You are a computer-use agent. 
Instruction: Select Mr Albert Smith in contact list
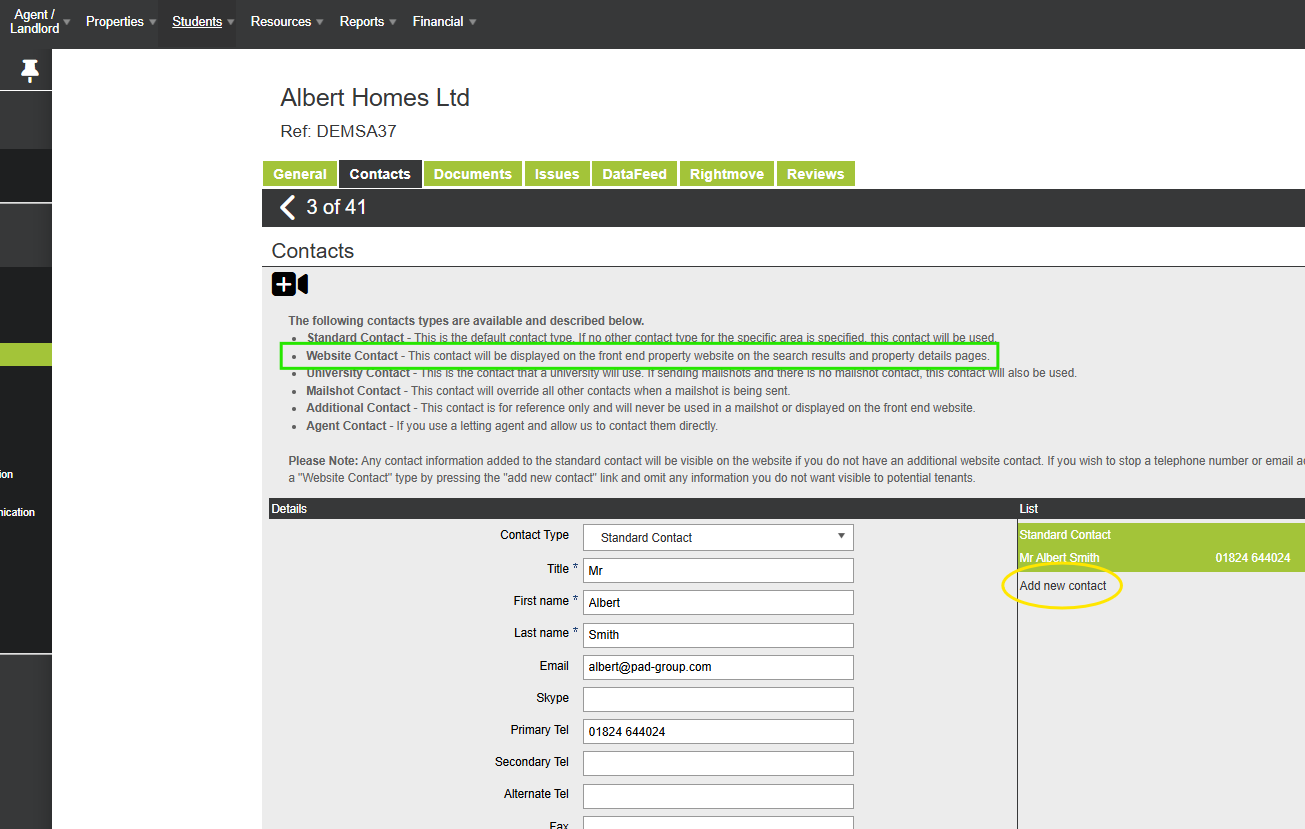point(1059,558)
